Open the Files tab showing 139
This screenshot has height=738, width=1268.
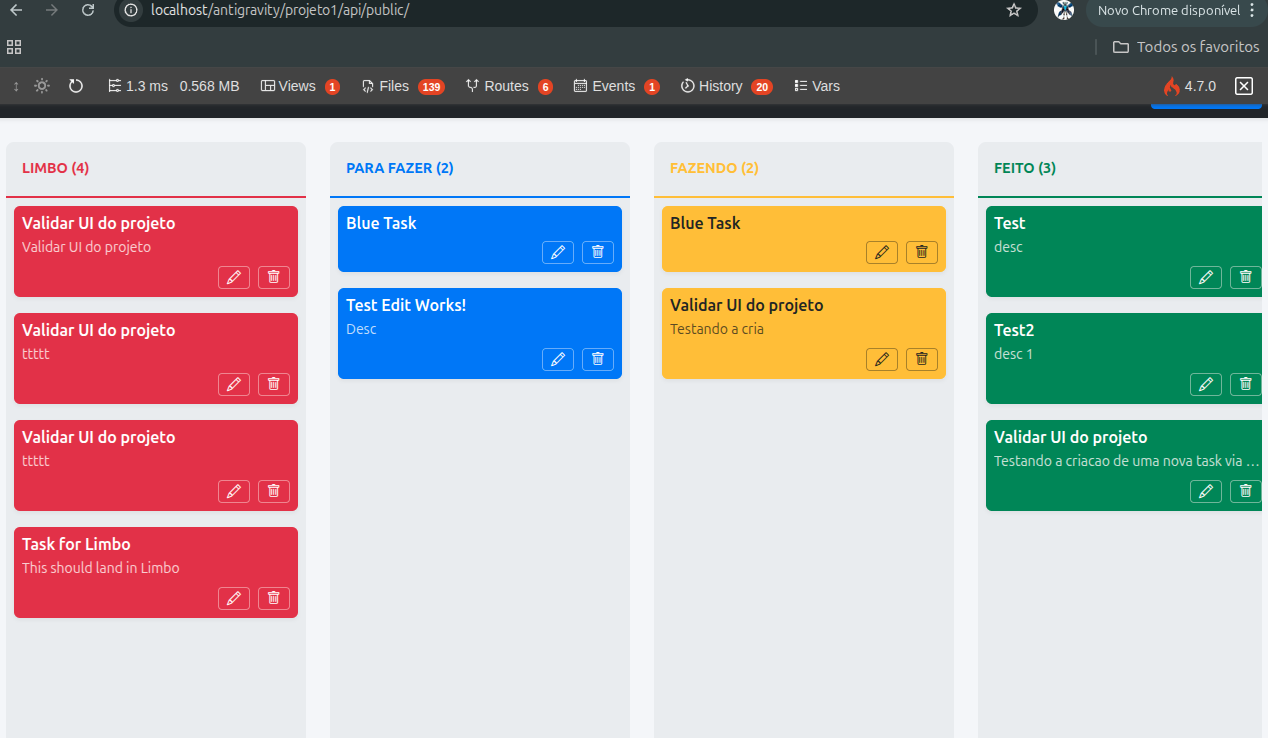click(402, 86)
